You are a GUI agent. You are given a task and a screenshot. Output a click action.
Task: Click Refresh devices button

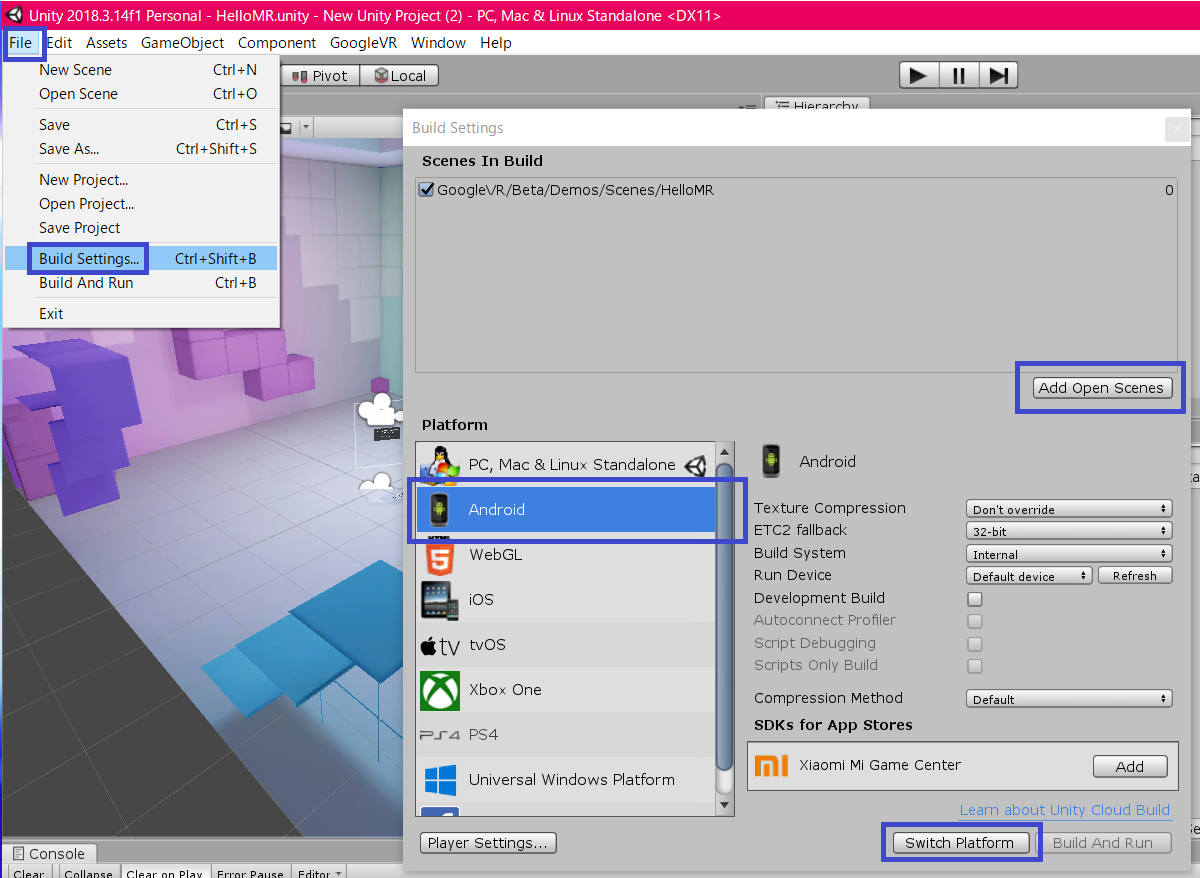(x=1134, y=576)
